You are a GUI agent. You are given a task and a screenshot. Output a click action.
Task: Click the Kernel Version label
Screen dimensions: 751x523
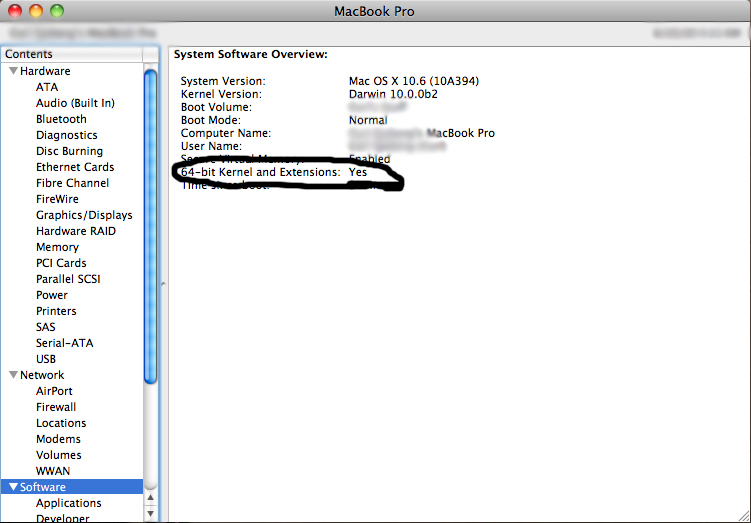pos(221,94)
